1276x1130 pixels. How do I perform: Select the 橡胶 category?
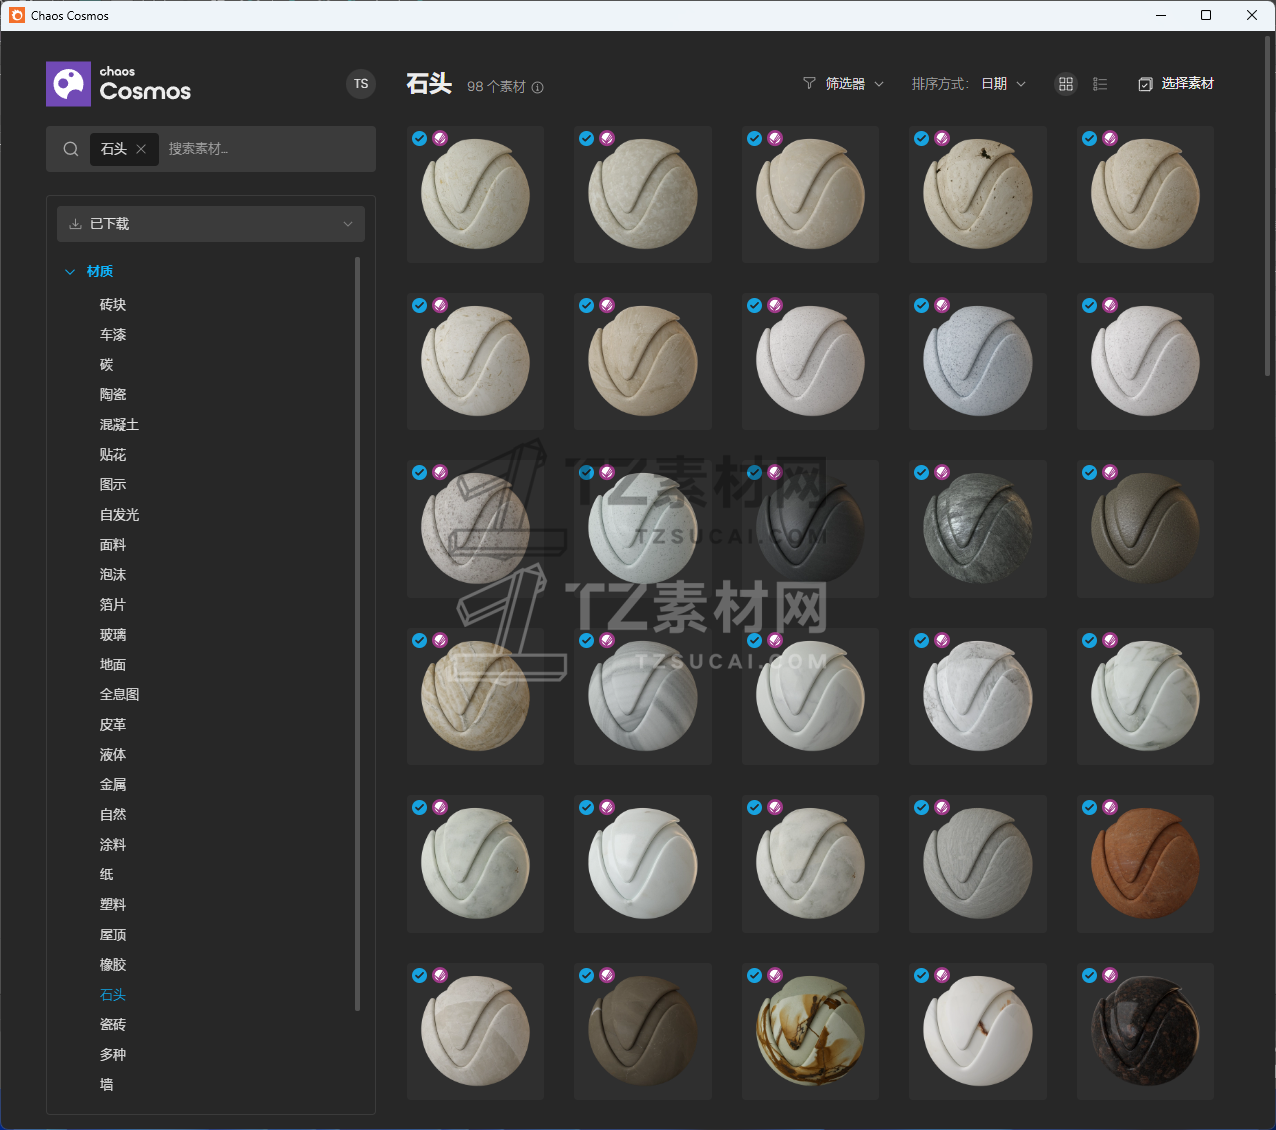click(x=113, y=965)
